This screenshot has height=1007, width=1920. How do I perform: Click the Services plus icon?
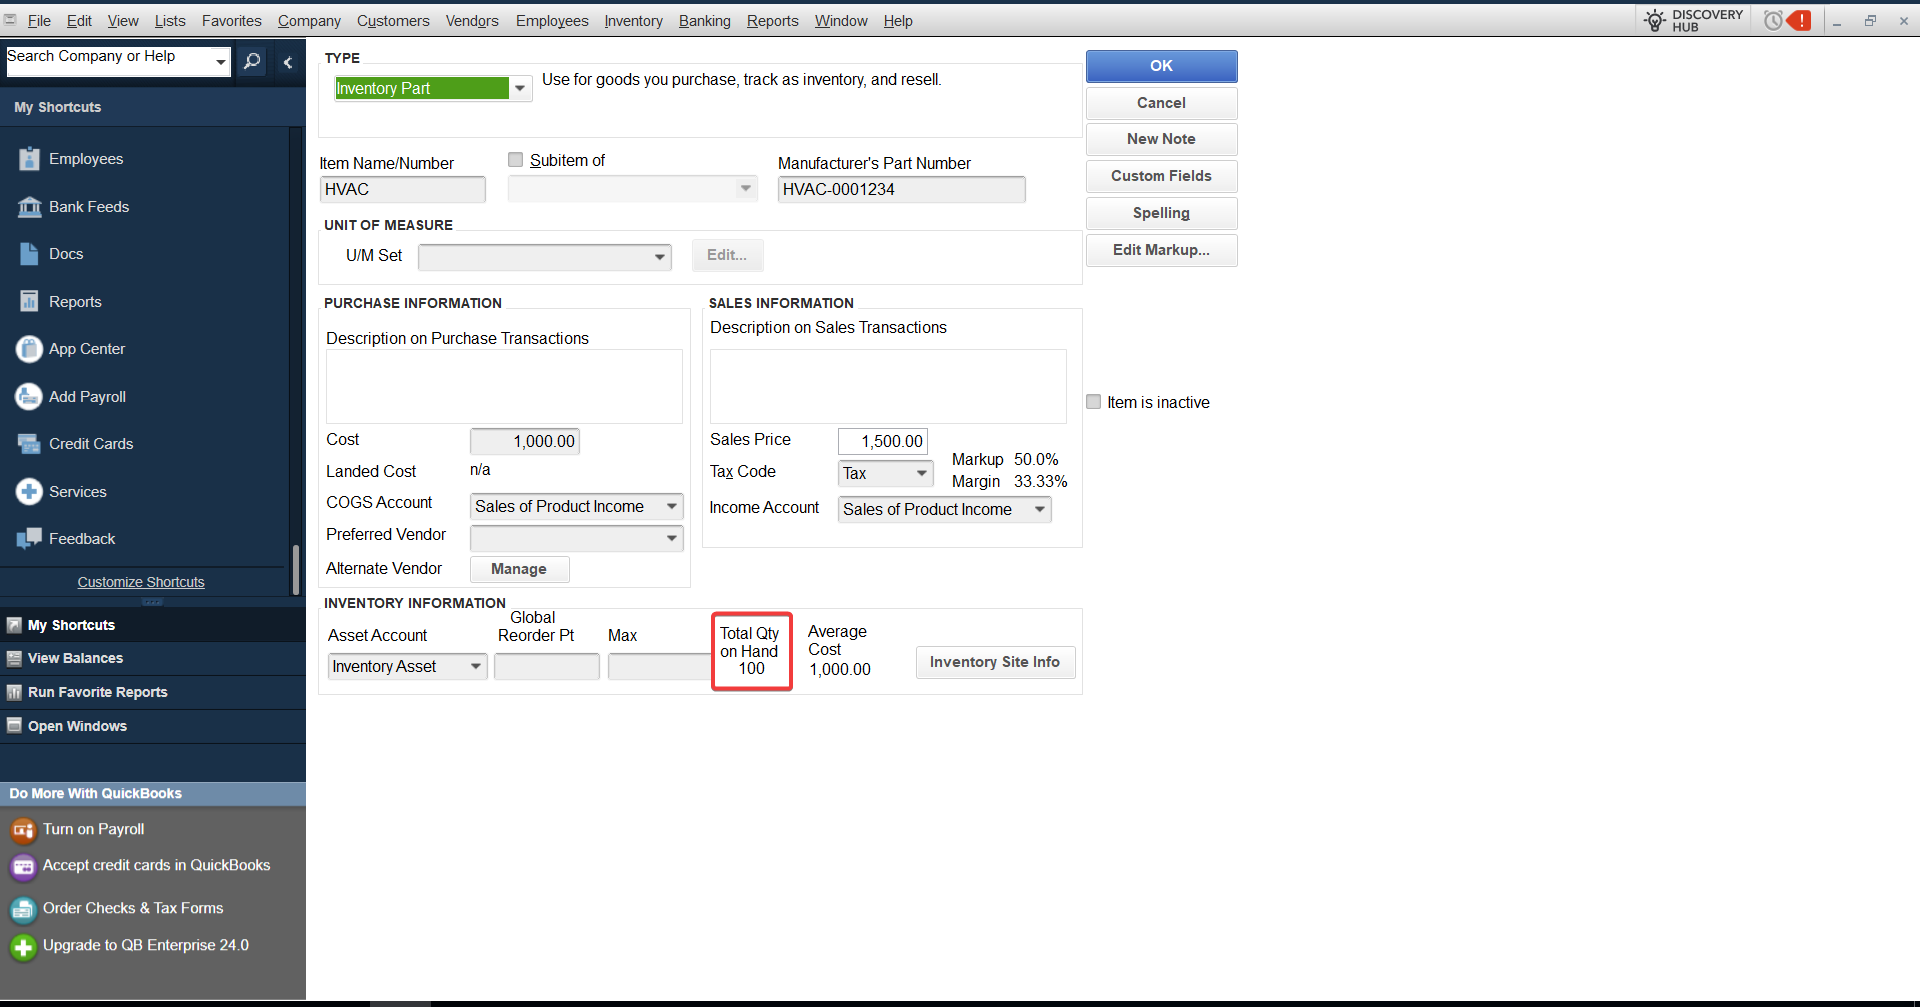[29, 492]
